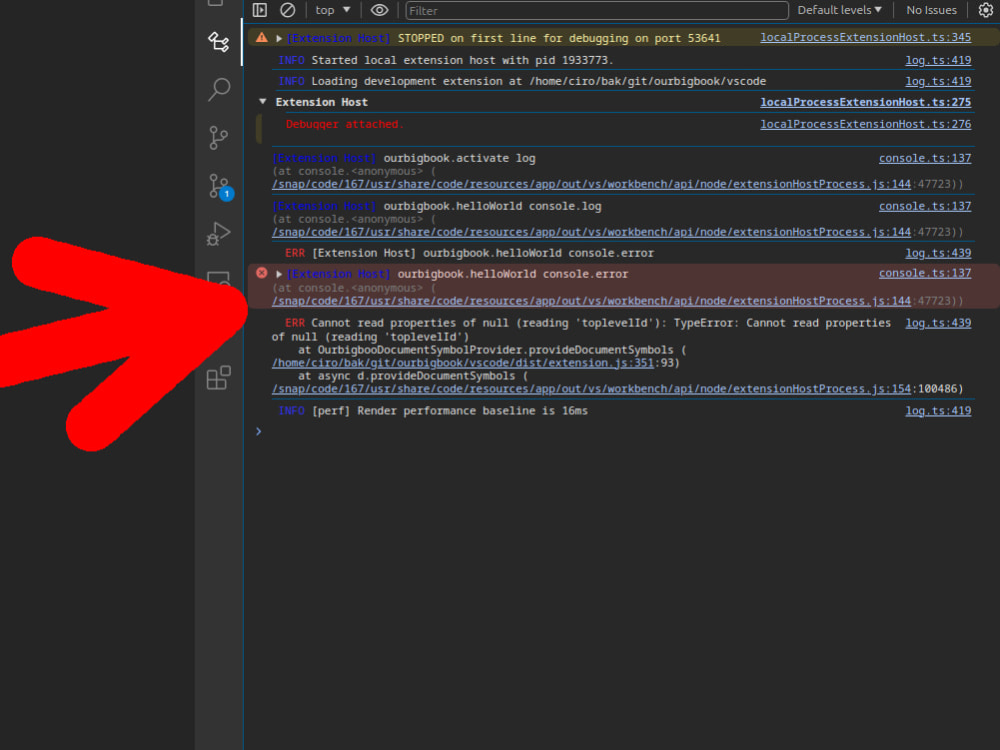This screenshot has width=1000, height=750.
Task: Open extensionHostProcess.js:144 link under ourbigbook.activate log
Action: click(591, 184)
